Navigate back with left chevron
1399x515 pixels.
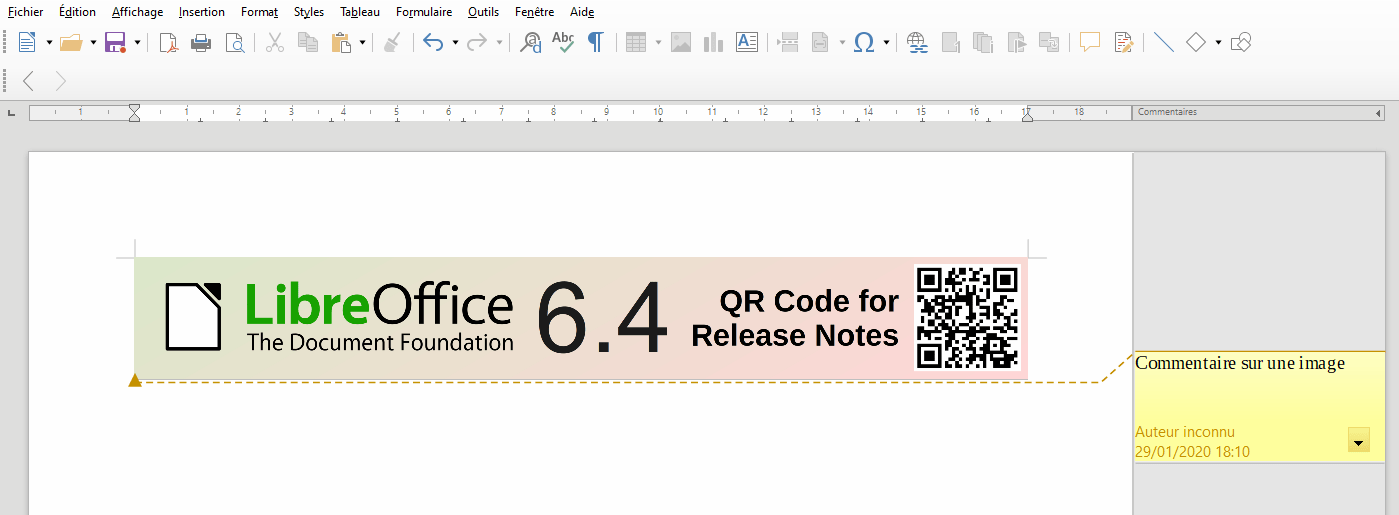[28, 81]
